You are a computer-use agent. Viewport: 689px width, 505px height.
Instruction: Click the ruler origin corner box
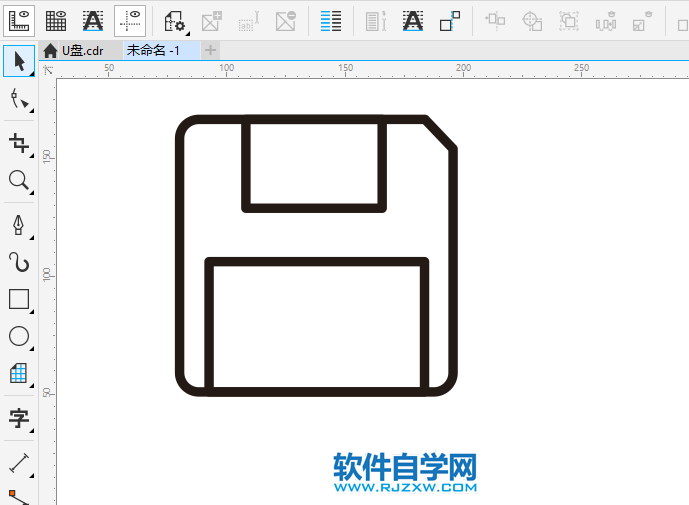point(48,70)
